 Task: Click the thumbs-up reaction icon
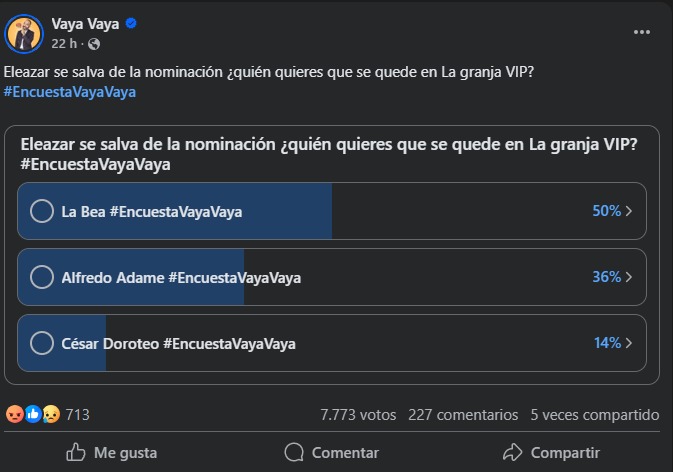coord(32,414)
